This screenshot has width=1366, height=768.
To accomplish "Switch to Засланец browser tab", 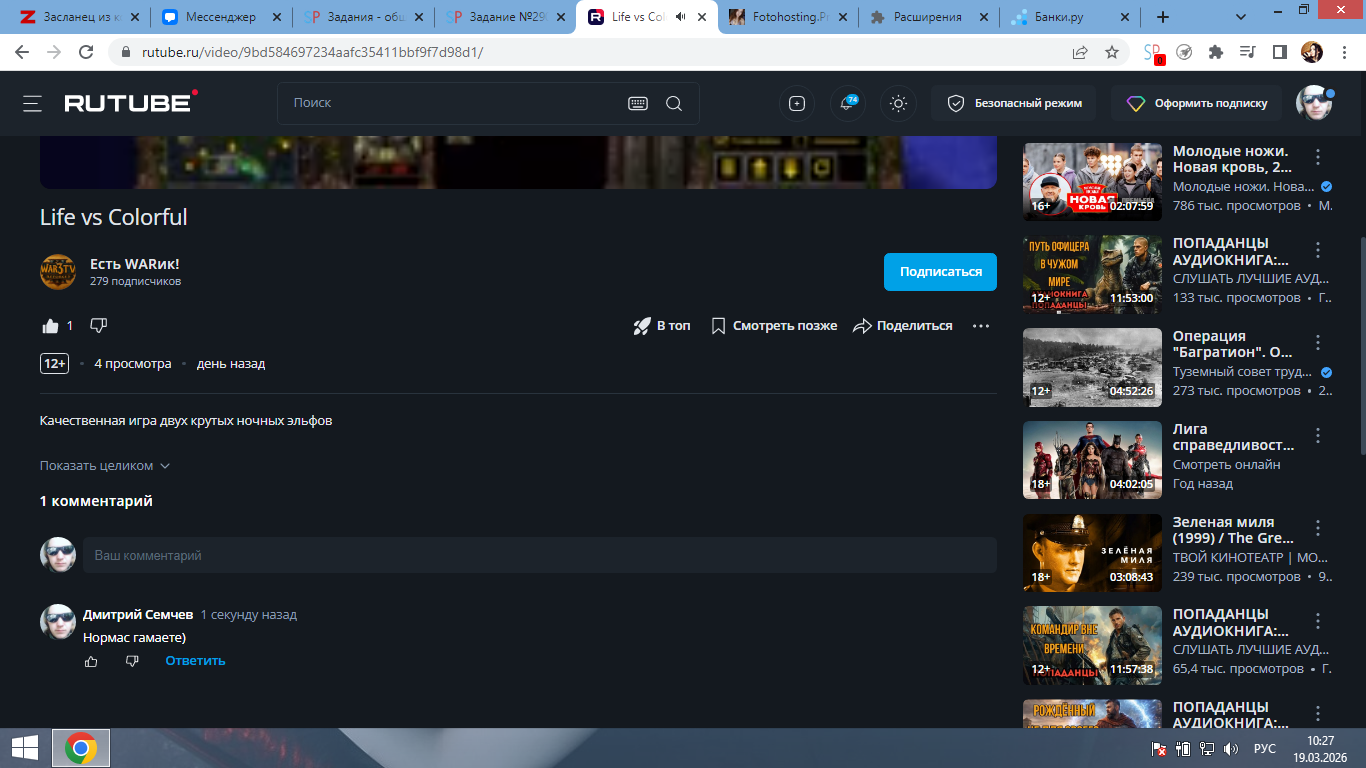I will tap(78, 17).
